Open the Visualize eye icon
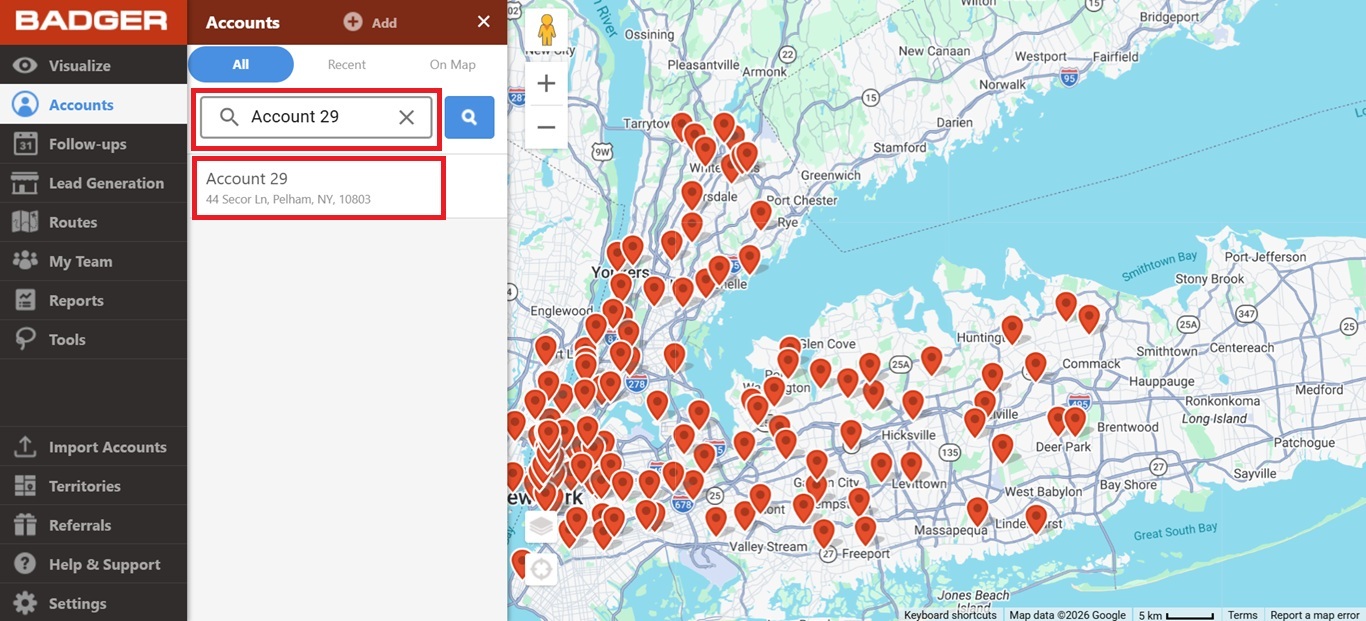Image resolution: width=1366 pixels, height=621 pixels. point(25,66)
